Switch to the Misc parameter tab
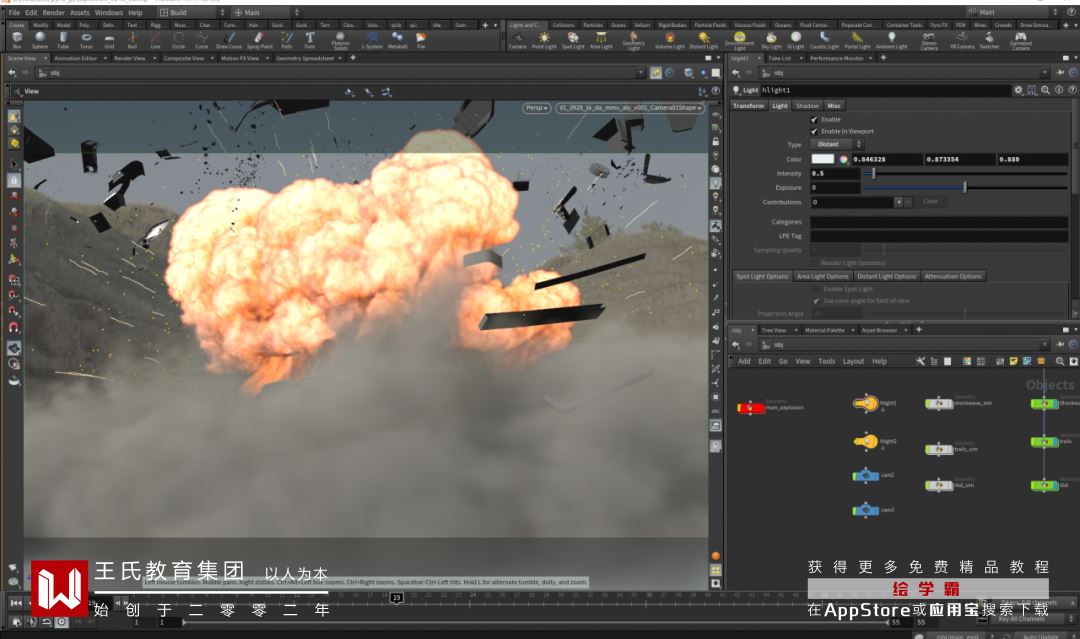 pos(833,105)
